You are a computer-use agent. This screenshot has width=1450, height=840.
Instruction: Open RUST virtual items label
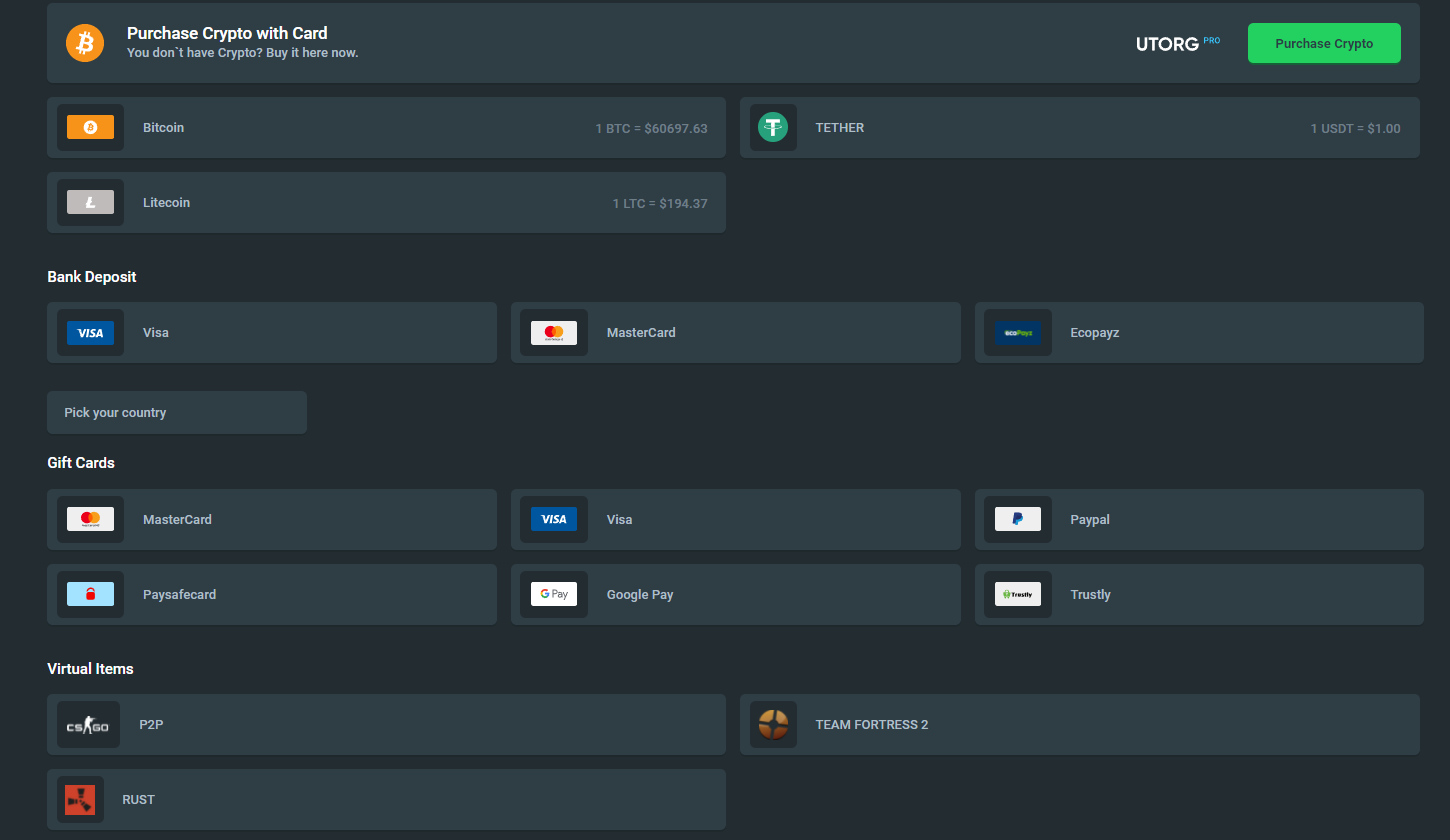138,799
